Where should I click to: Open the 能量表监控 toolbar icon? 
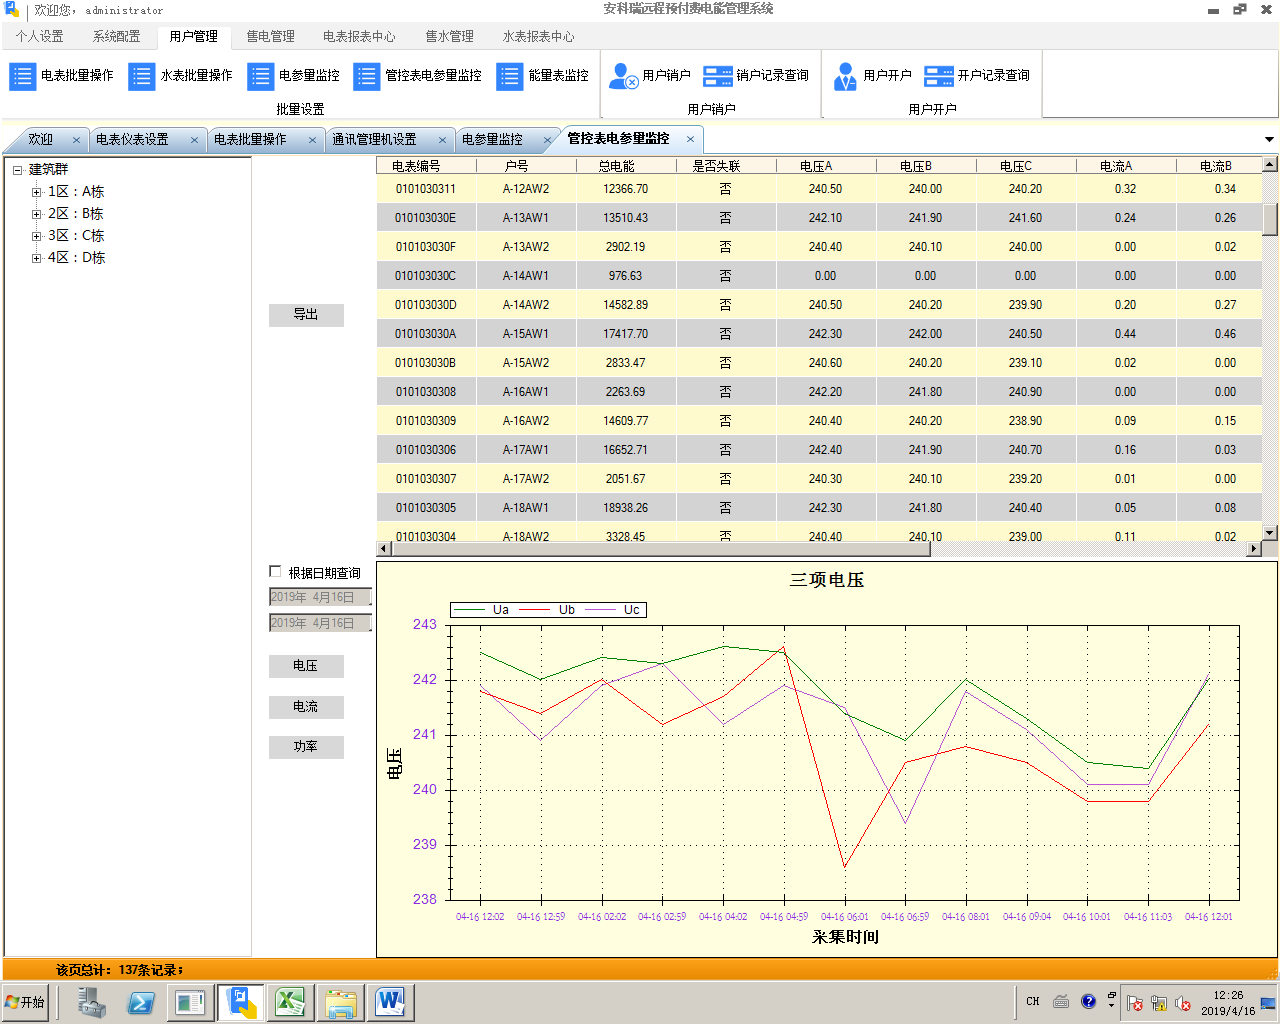click(509, 76)
